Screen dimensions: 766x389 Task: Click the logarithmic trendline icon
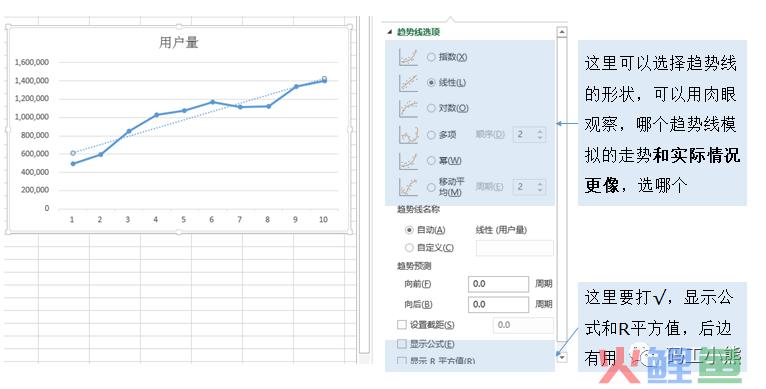(408, 108)
